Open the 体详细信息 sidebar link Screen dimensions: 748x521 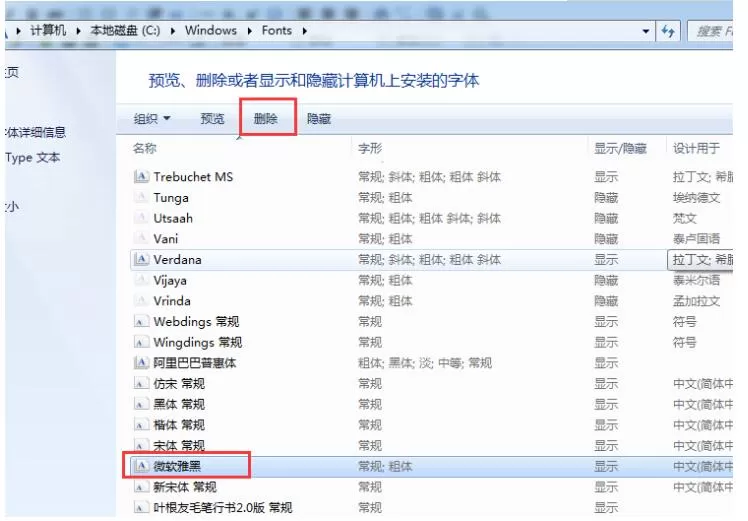(x=36, y=132)
